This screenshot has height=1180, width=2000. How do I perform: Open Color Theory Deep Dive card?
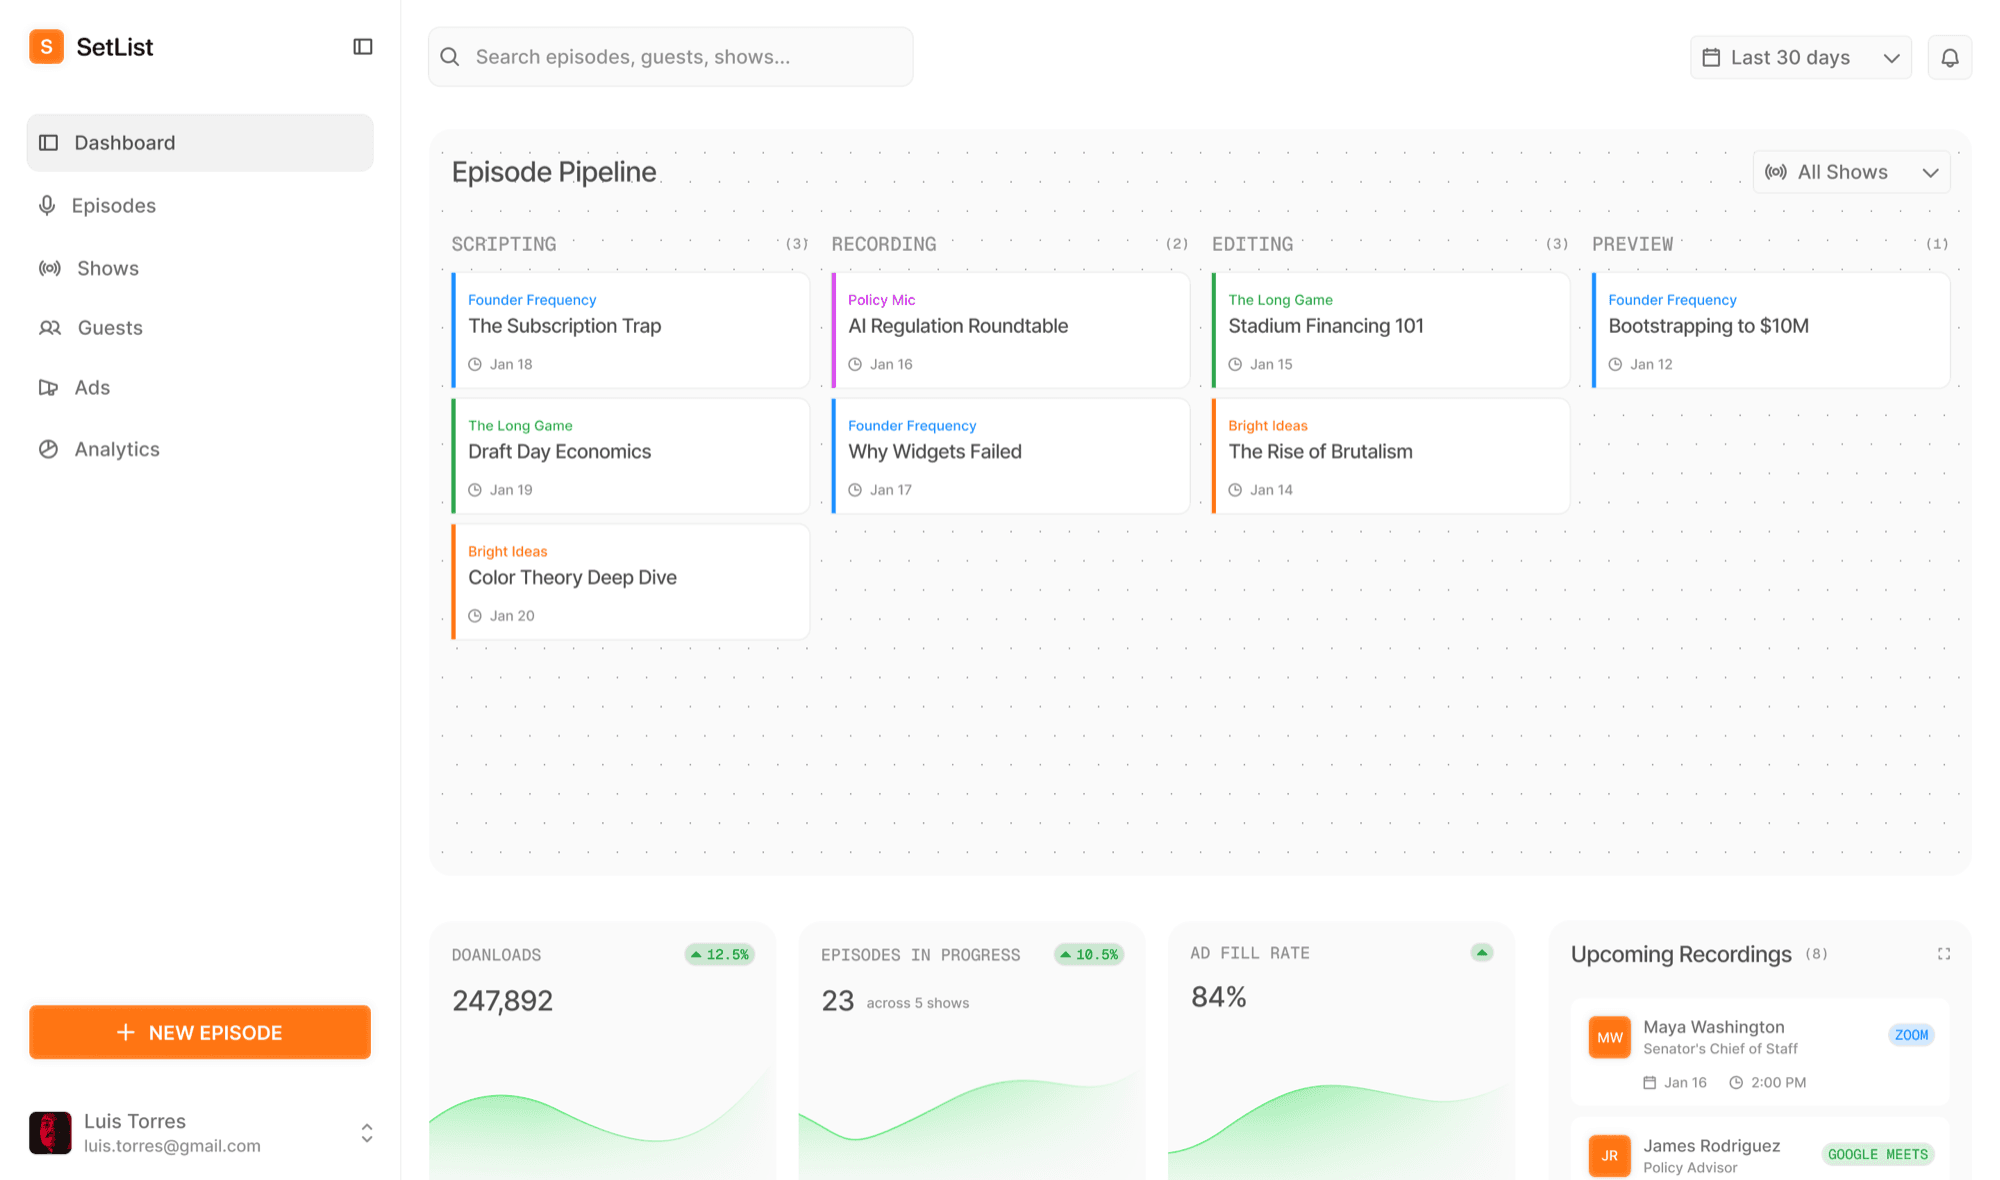tap(630, 582)
